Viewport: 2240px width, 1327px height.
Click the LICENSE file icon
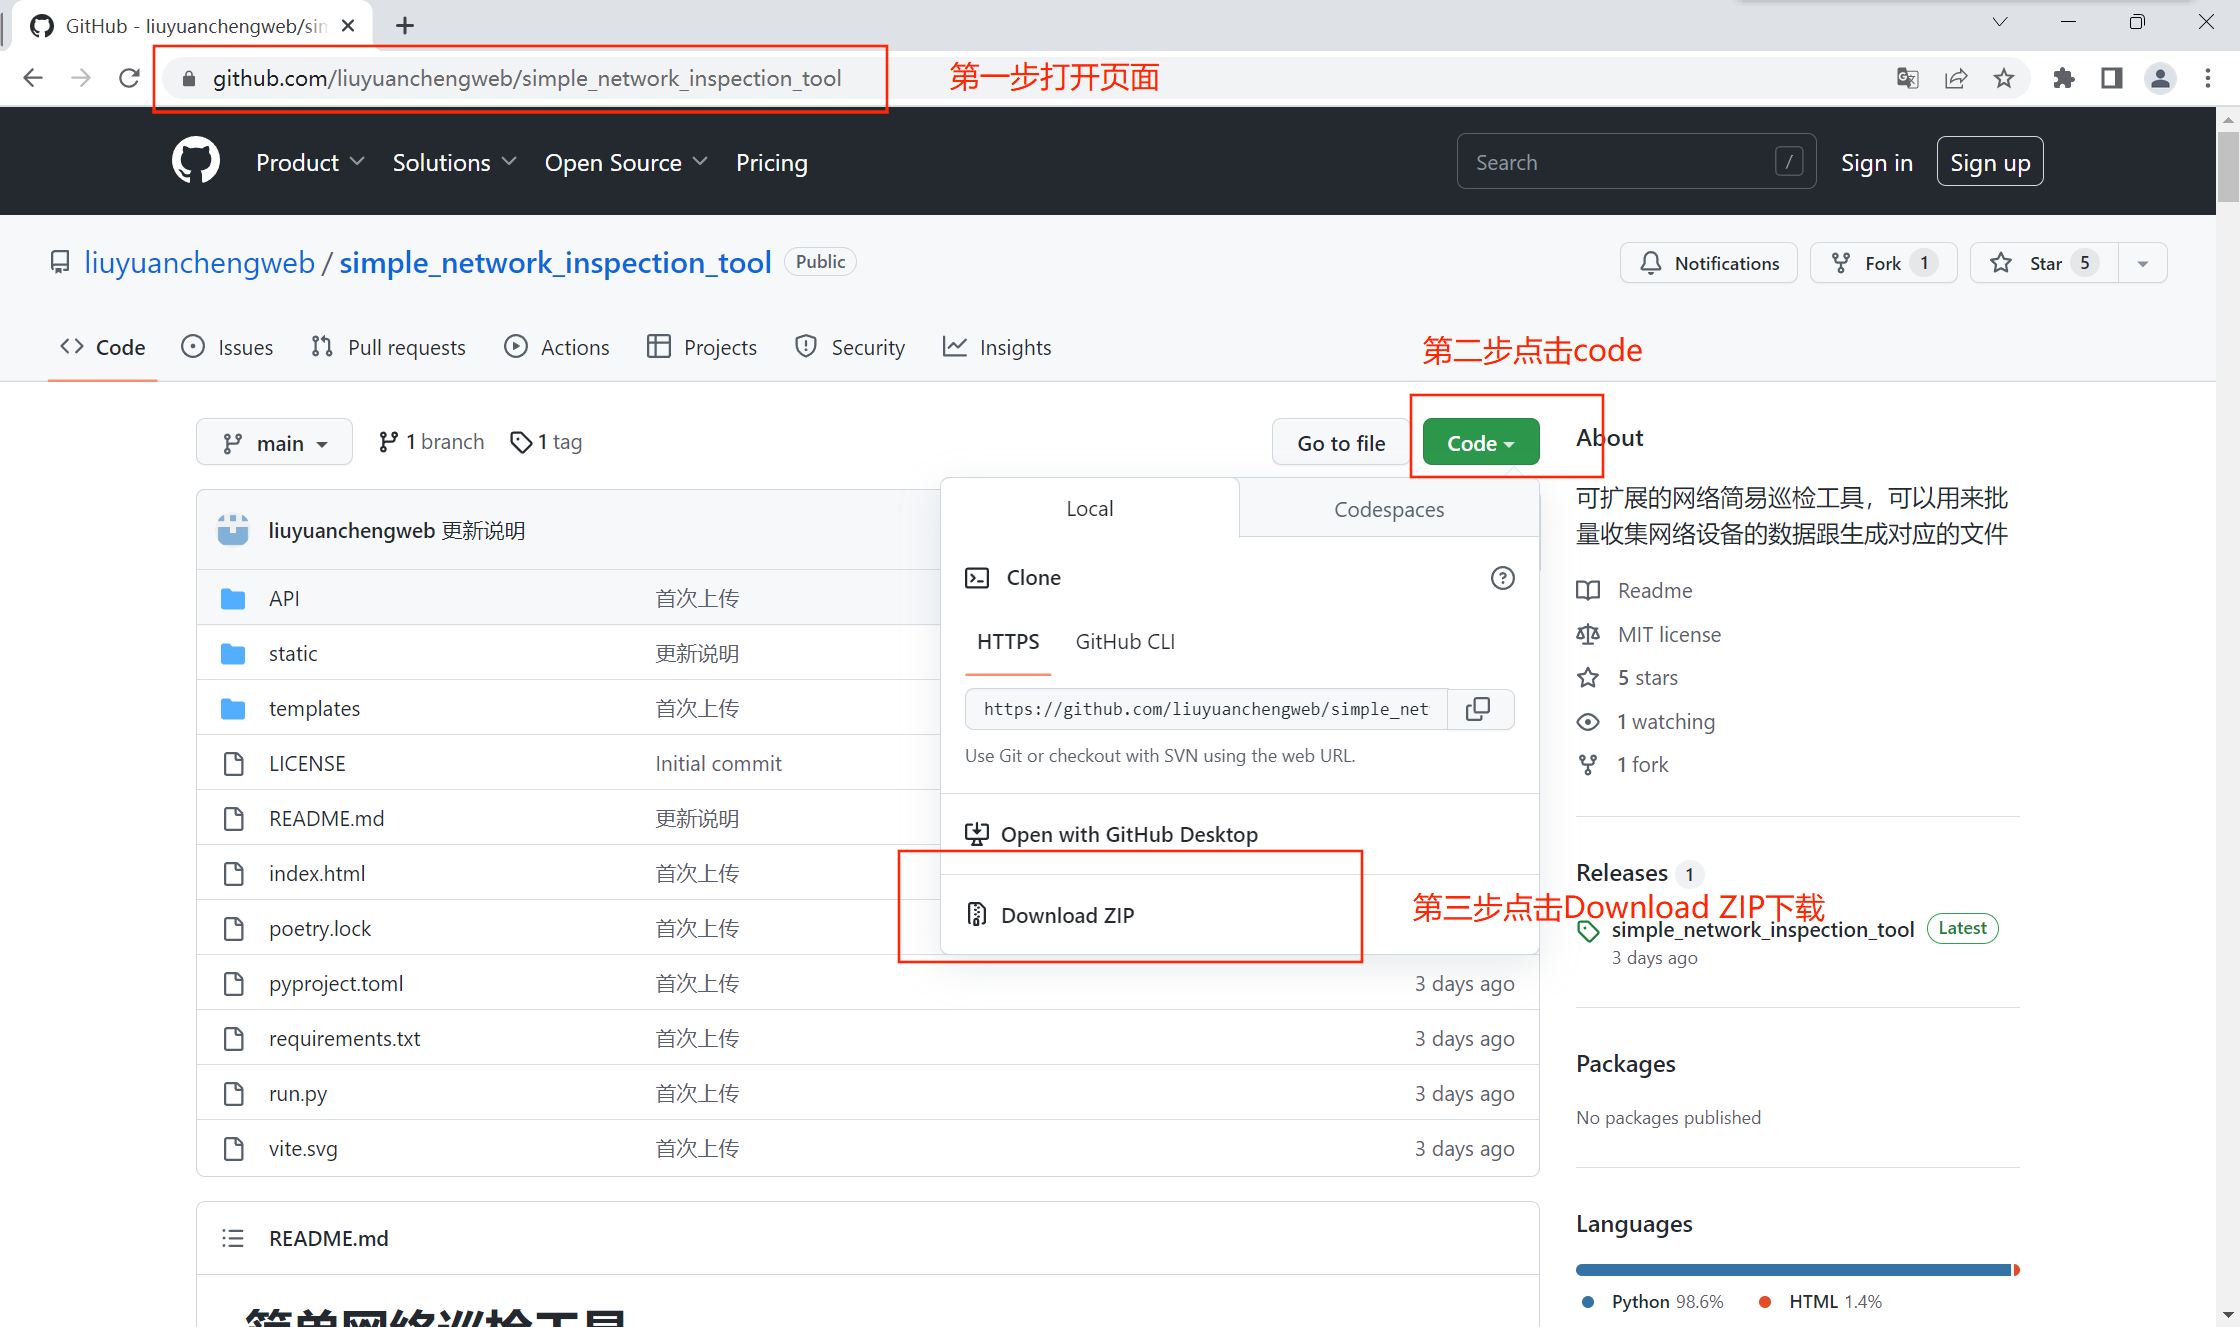(233, 763)
